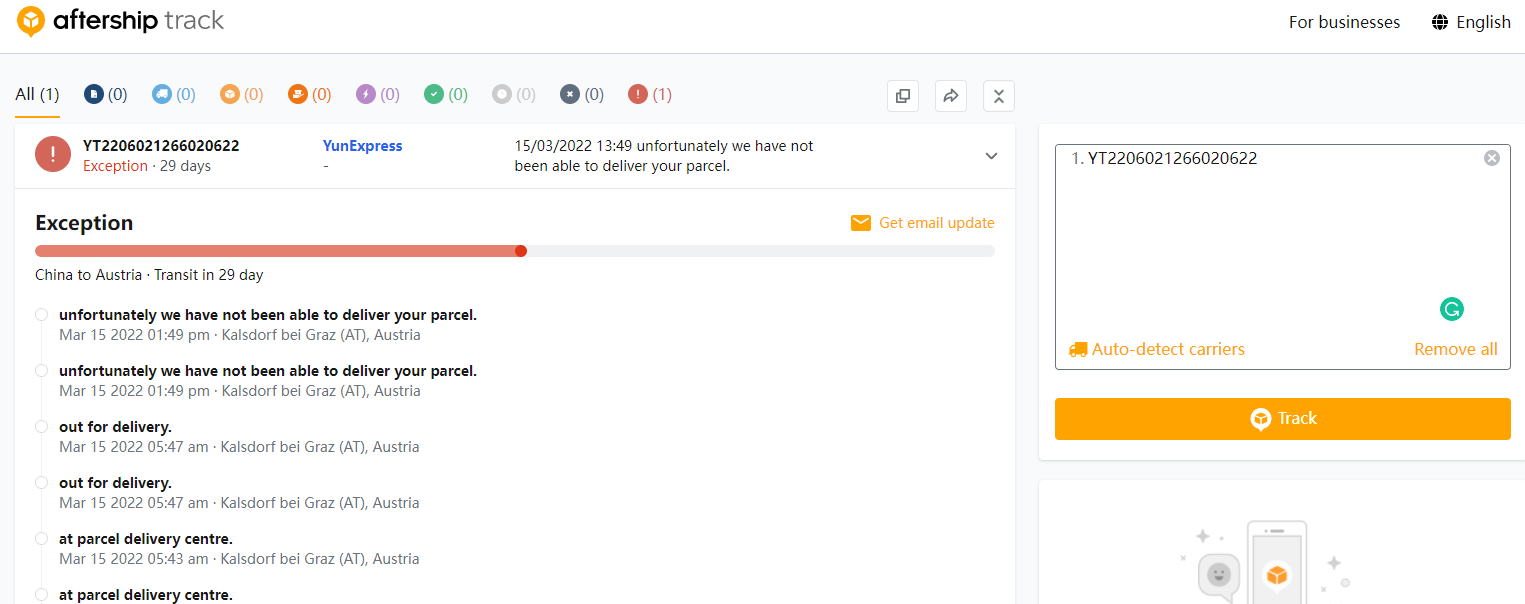The width and height of the screenshot is (1525, 604).
Task: Click Auto-detect carriers
Action: coord(1157,349)
